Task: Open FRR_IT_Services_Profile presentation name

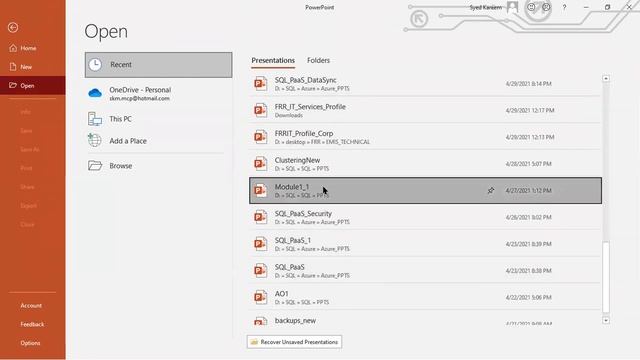Action: tap(310, 107)
